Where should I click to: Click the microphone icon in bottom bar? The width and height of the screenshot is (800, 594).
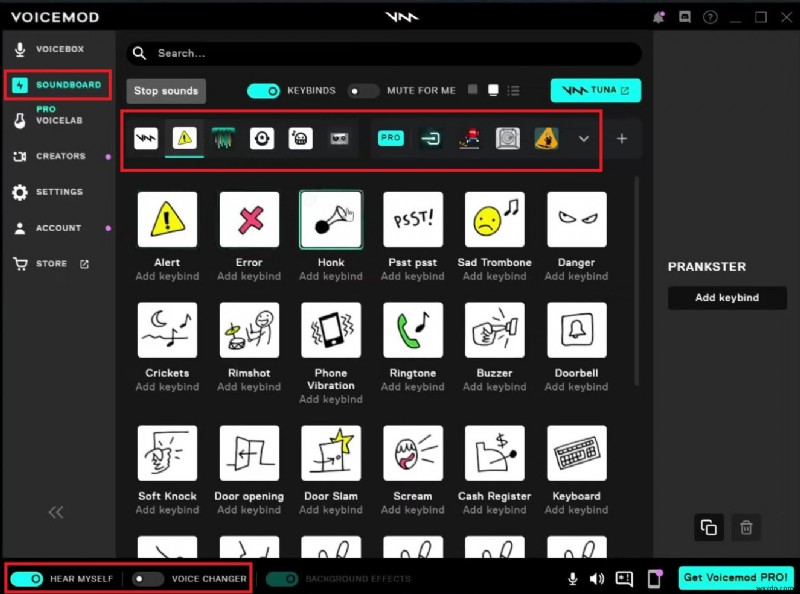(573, 578)
